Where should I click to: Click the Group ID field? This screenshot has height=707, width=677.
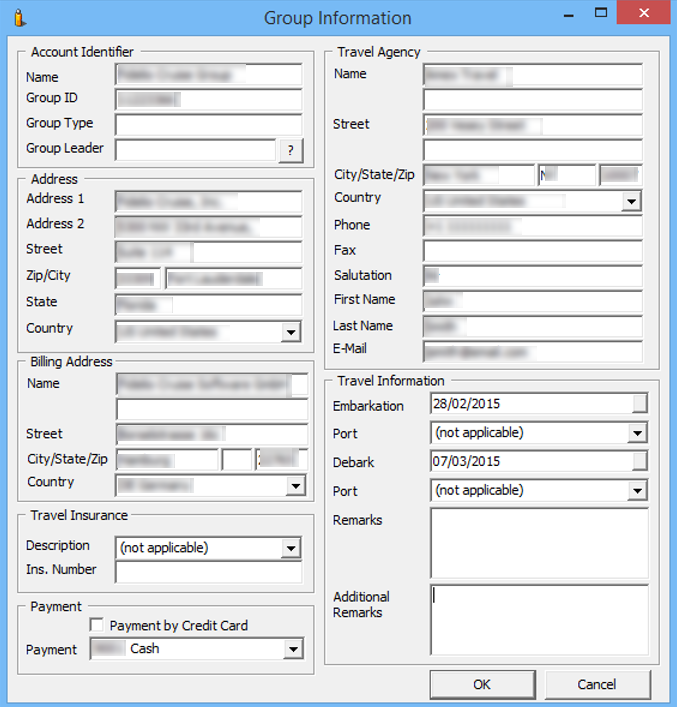tap(209, 100)
